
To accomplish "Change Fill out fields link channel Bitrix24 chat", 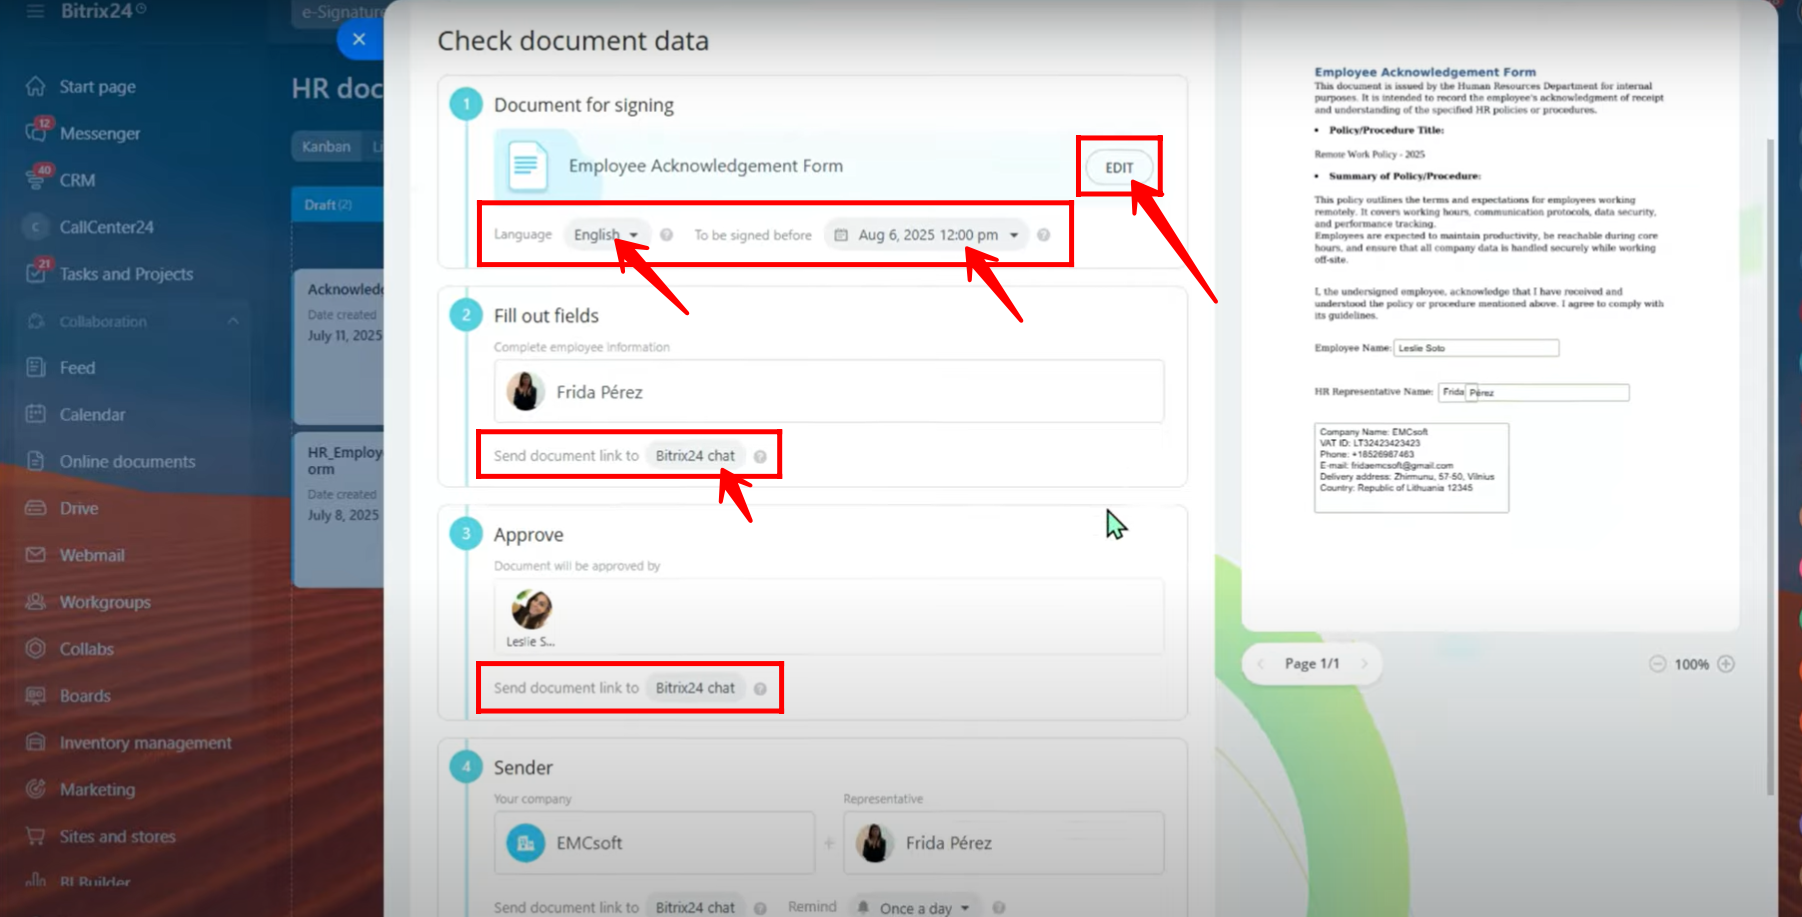I will pos(695,456).
